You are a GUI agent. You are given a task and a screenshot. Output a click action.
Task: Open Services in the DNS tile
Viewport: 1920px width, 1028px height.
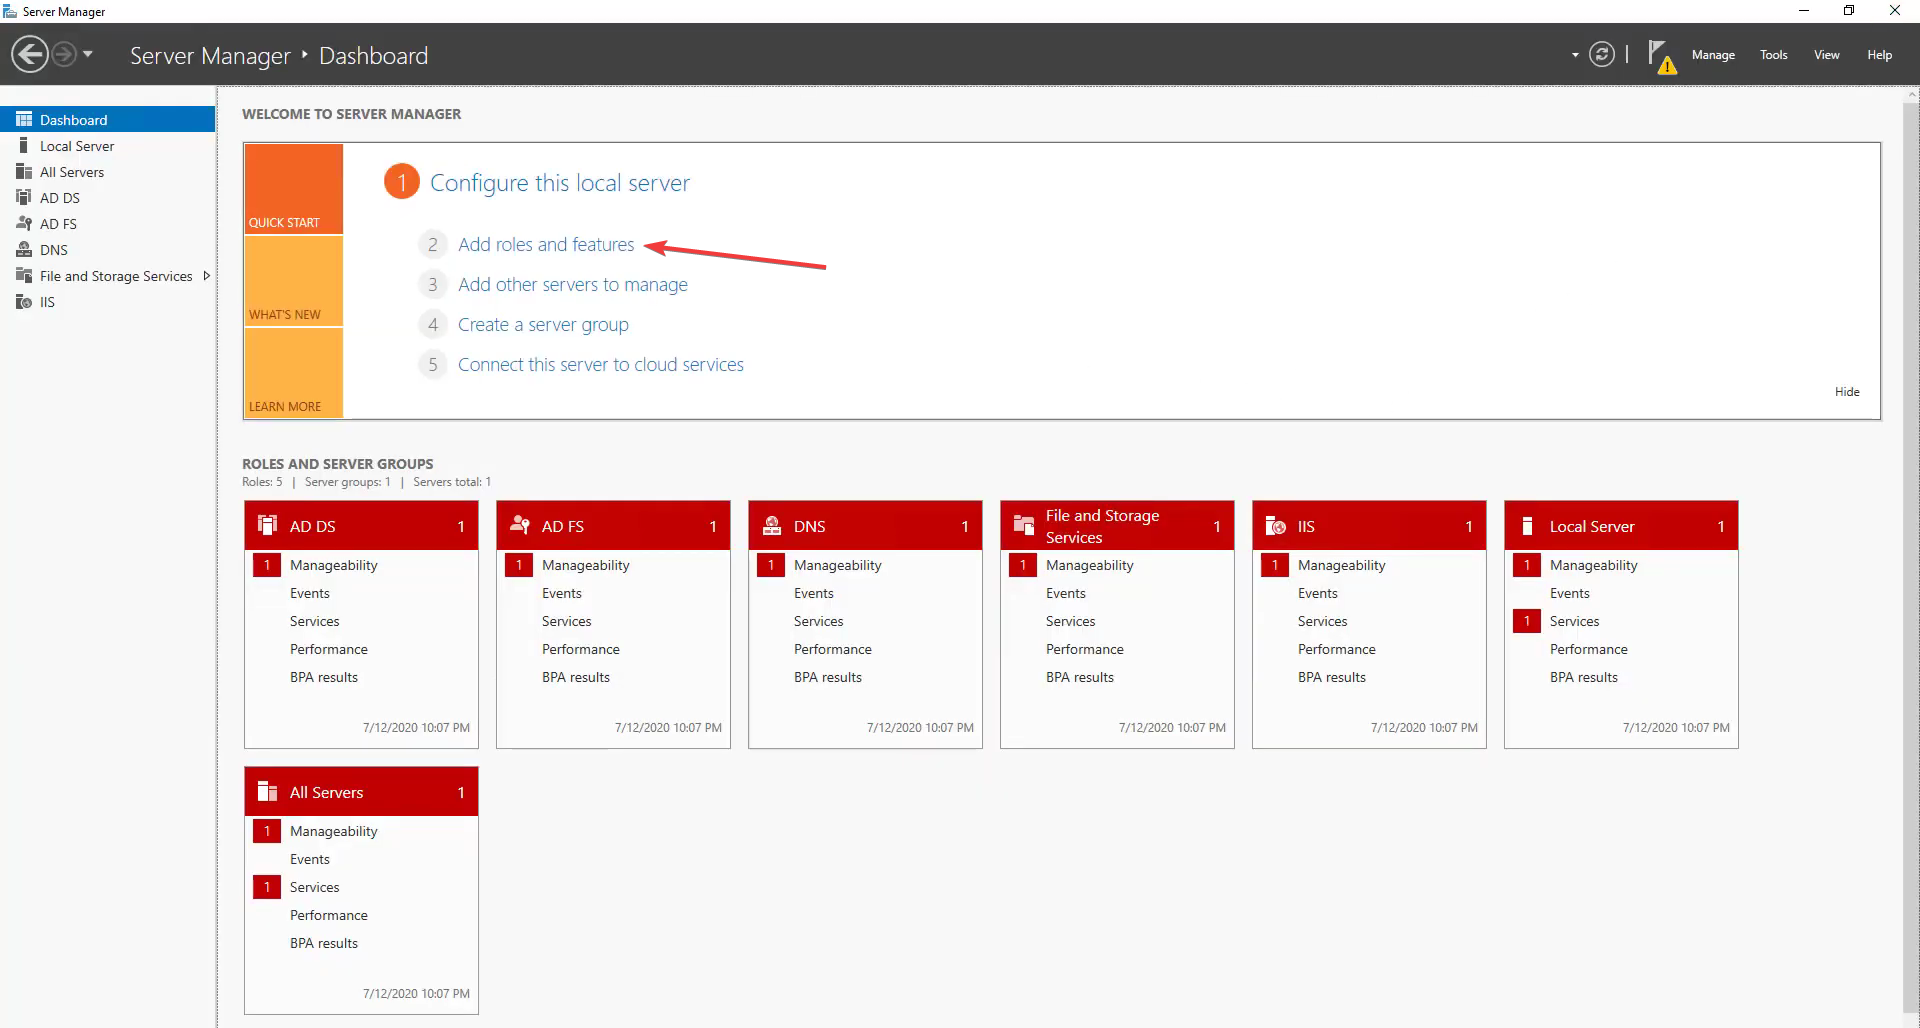click(x=819, y=621)
